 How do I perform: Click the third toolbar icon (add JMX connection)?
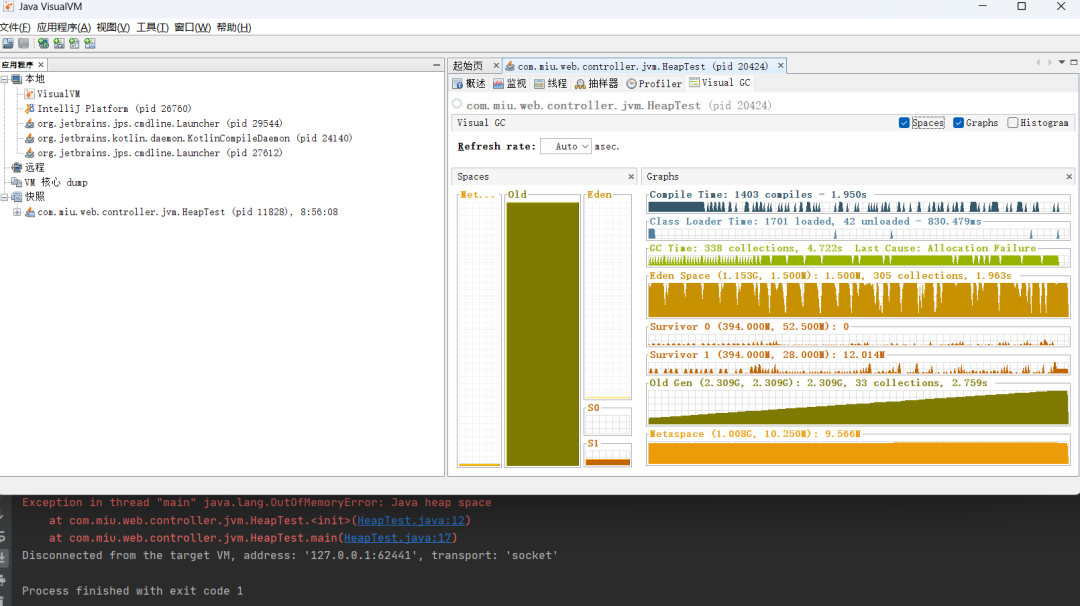point(43,43)
